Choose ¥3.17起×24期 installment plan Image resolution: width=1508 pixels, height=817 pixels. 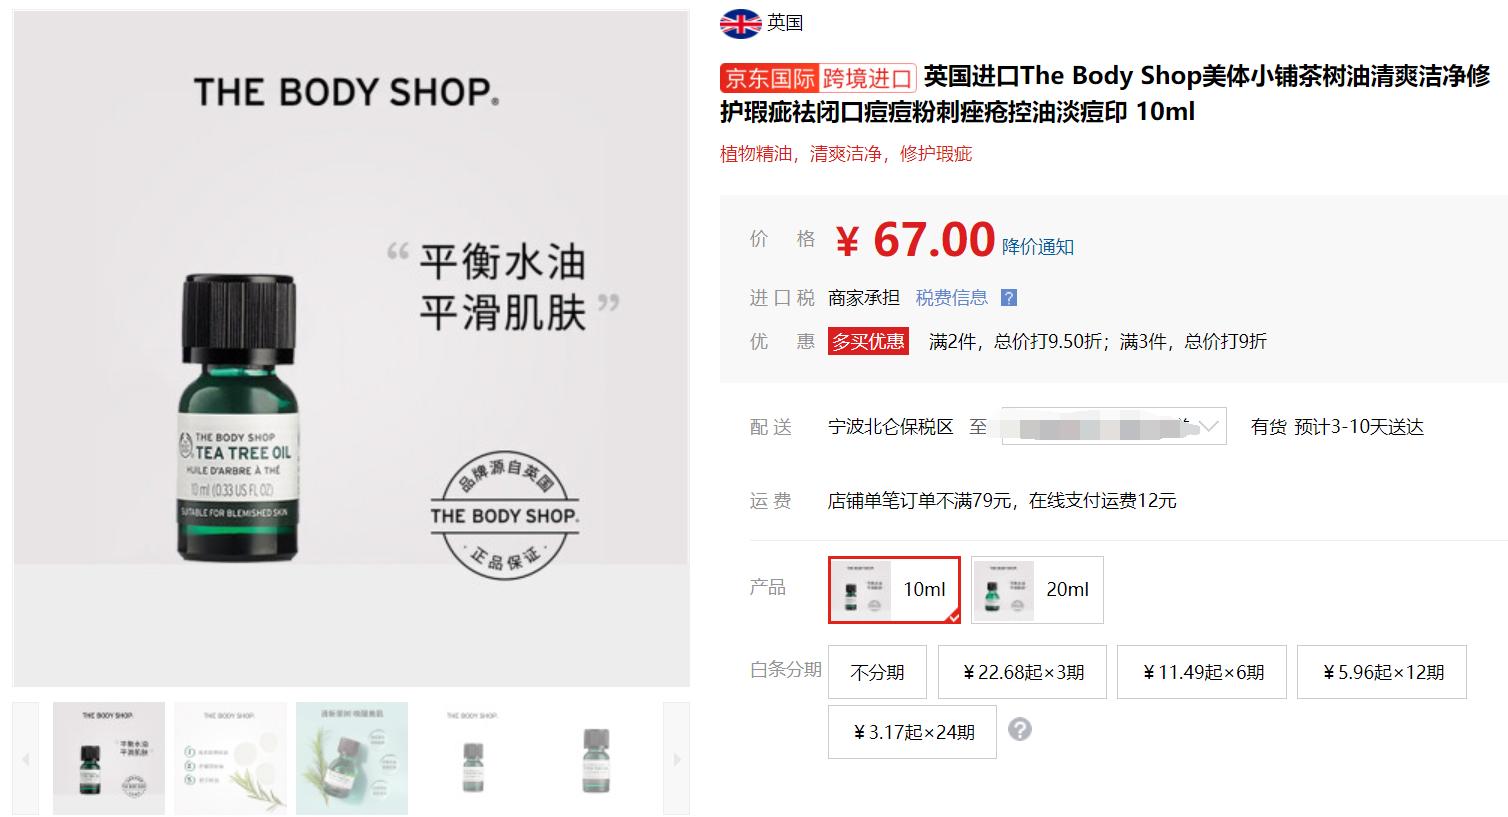point(912,732)
